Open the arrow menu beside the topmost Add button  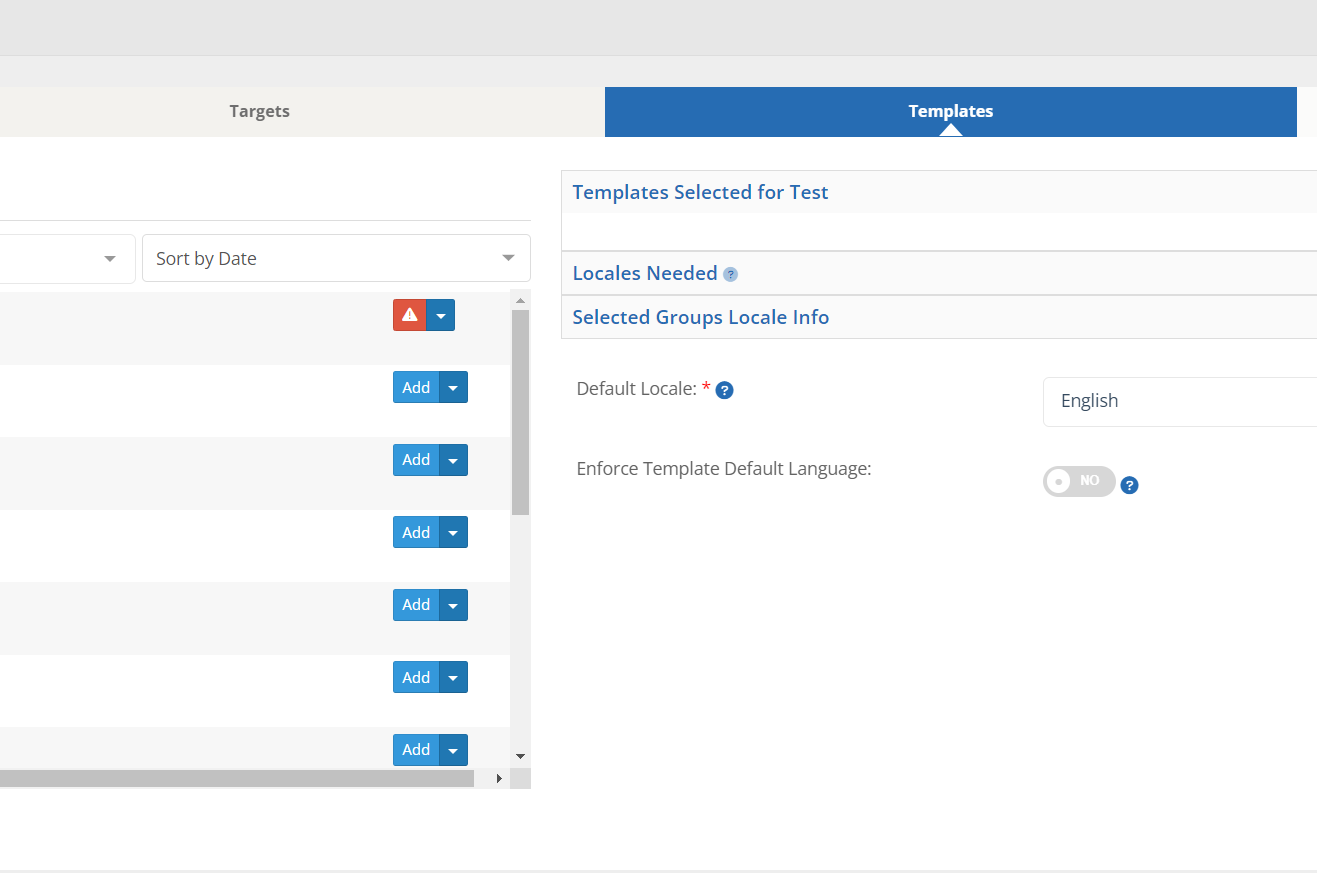[x=453, y=388]
